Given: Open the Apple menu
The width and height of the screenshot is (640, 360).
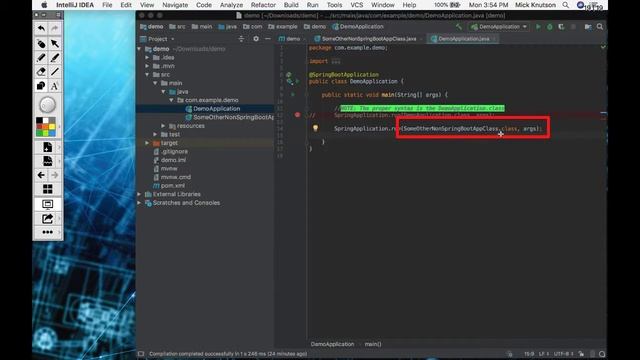Looking at the screenshot, I should (x=44, y=5).
